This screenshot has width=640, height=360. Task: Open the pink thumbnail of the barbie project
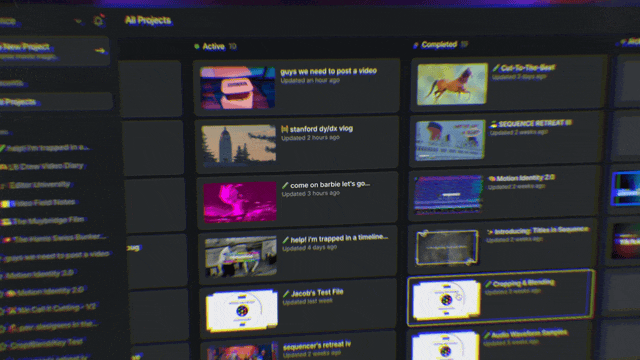coord(240,202)
